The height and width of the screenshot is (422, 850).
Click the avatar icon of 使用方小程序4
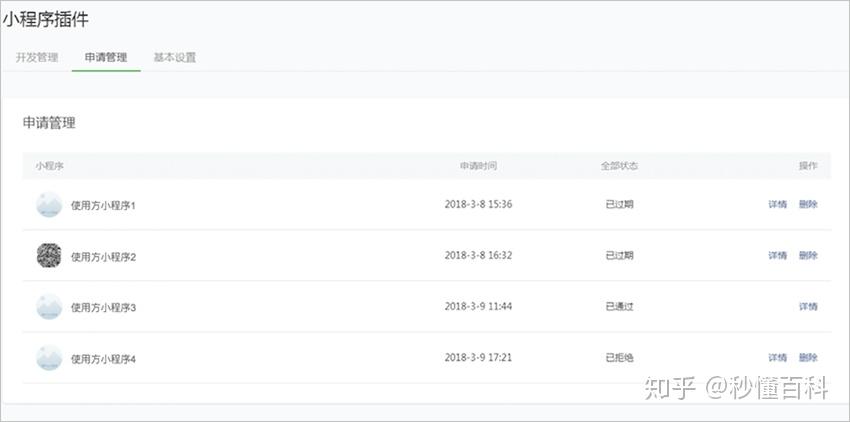tap(49, 358)
